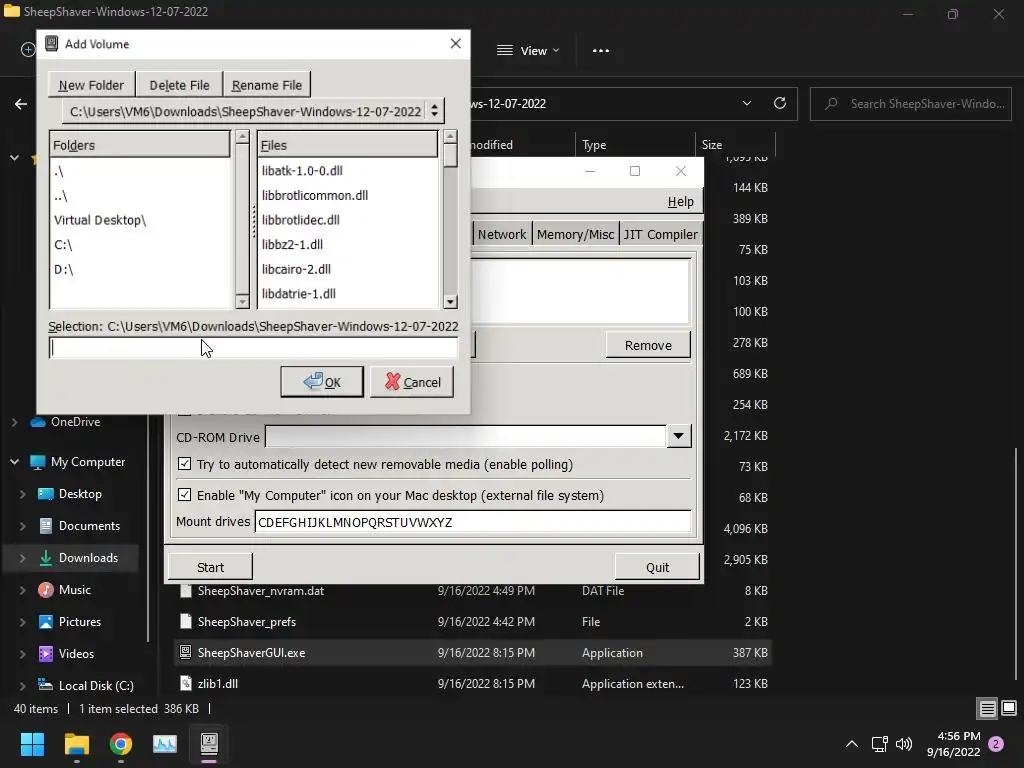This screenshot has width=1024, height=768.
Task: Toggle Enable My Computer icon checkbox
Action: pyautogui.click(x=185, y=495)
